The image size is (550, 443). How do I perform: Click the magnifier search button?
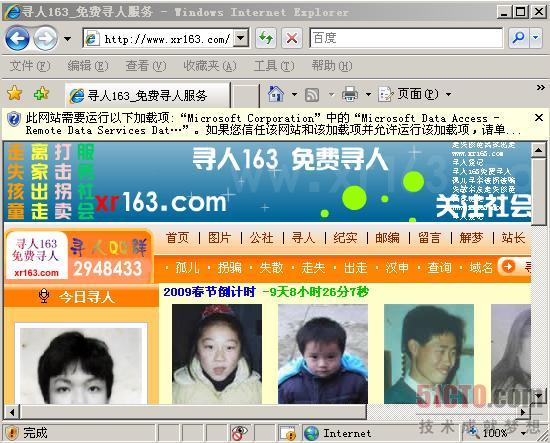518,38
